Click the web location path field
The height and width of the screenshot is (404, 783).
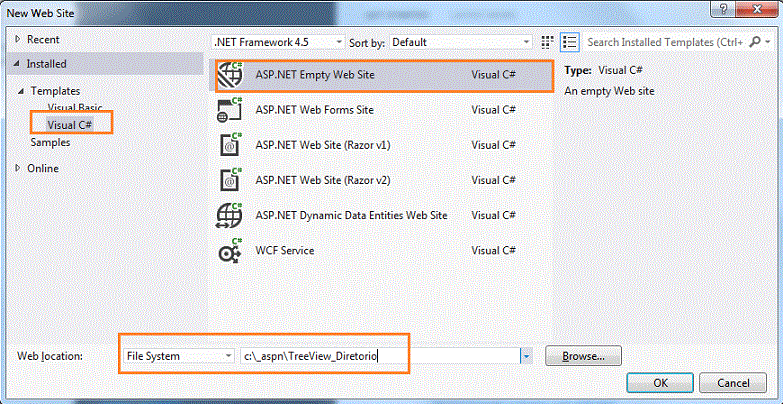[381, 356]
